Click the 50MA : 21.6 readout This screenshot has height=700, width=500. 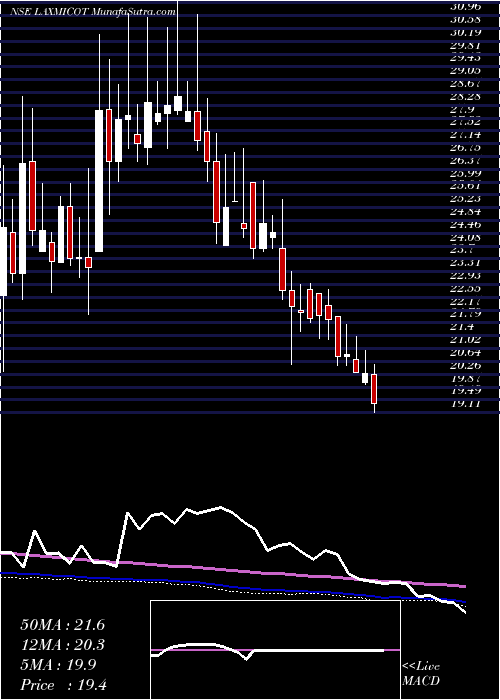coord(62,625)
